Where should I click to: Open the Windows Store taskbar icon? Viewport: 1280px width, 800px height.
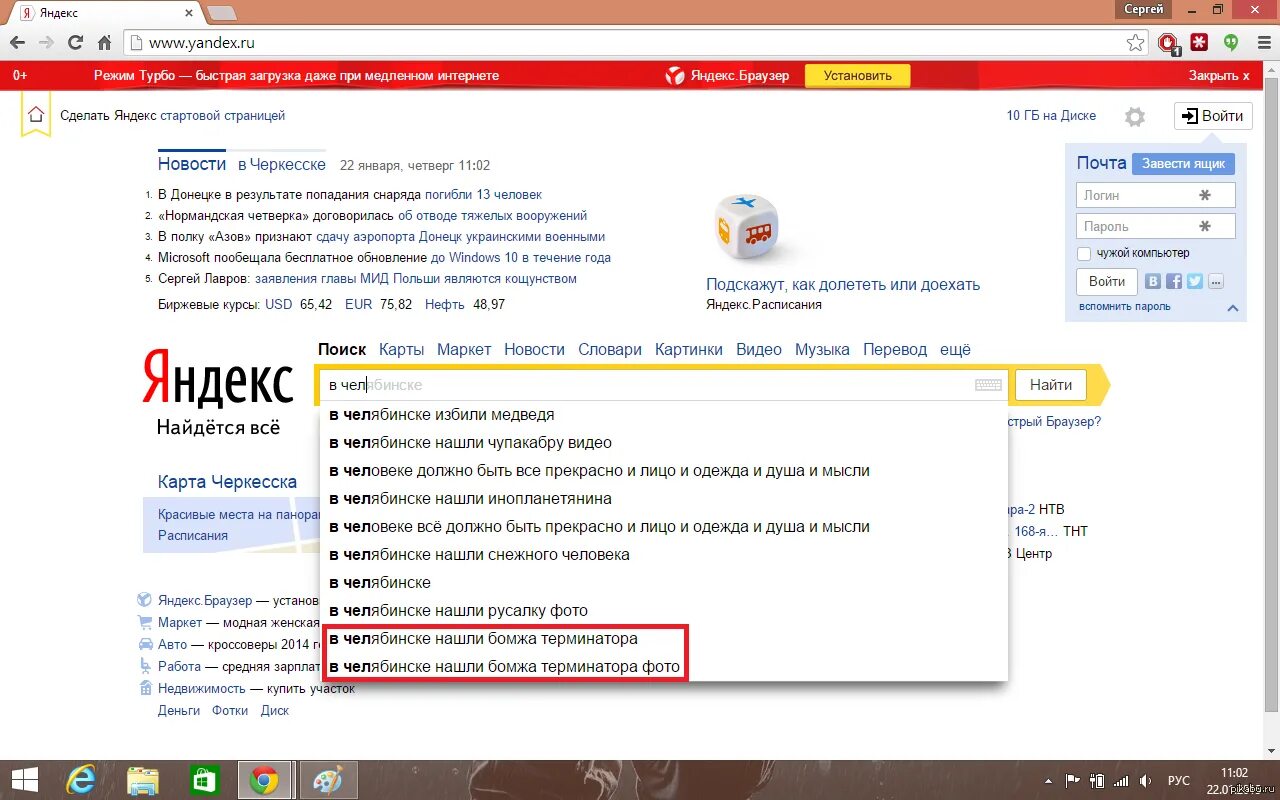(204, 781)
